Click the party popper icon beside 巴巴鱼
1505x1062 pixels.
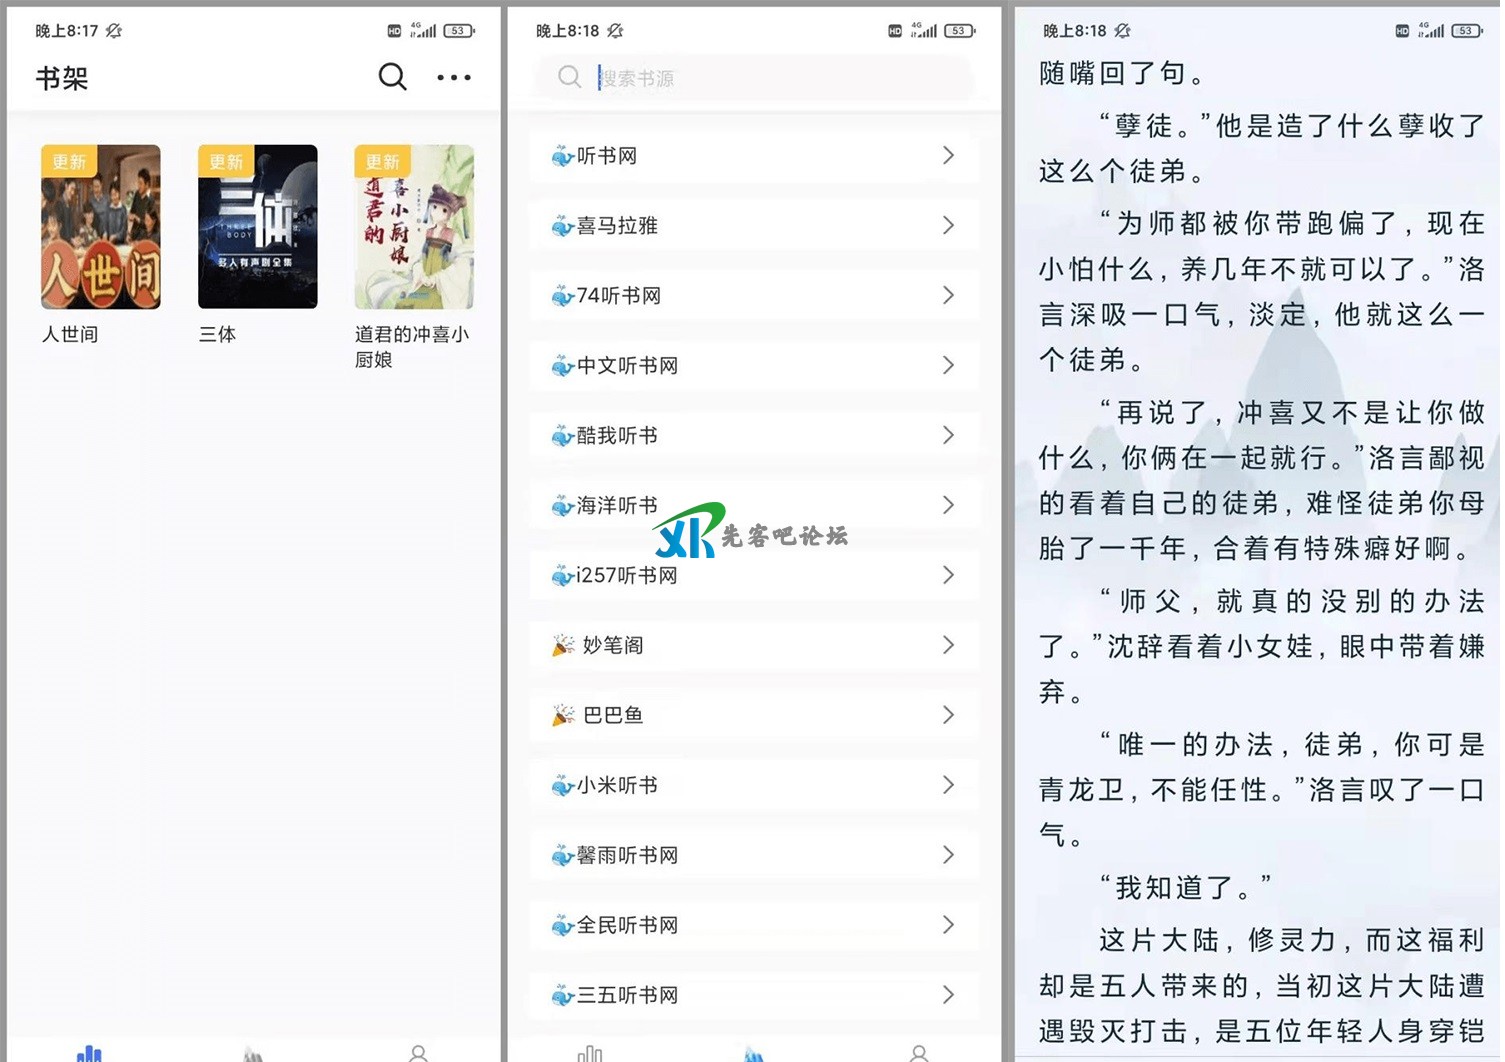[563, 715]
